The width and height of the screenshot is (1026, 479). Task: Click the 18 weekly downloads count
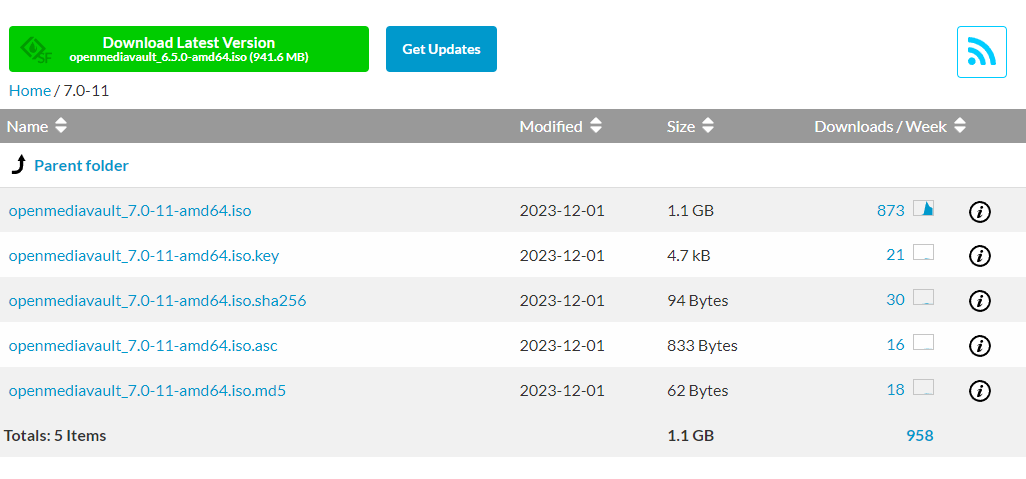(895, 391)
